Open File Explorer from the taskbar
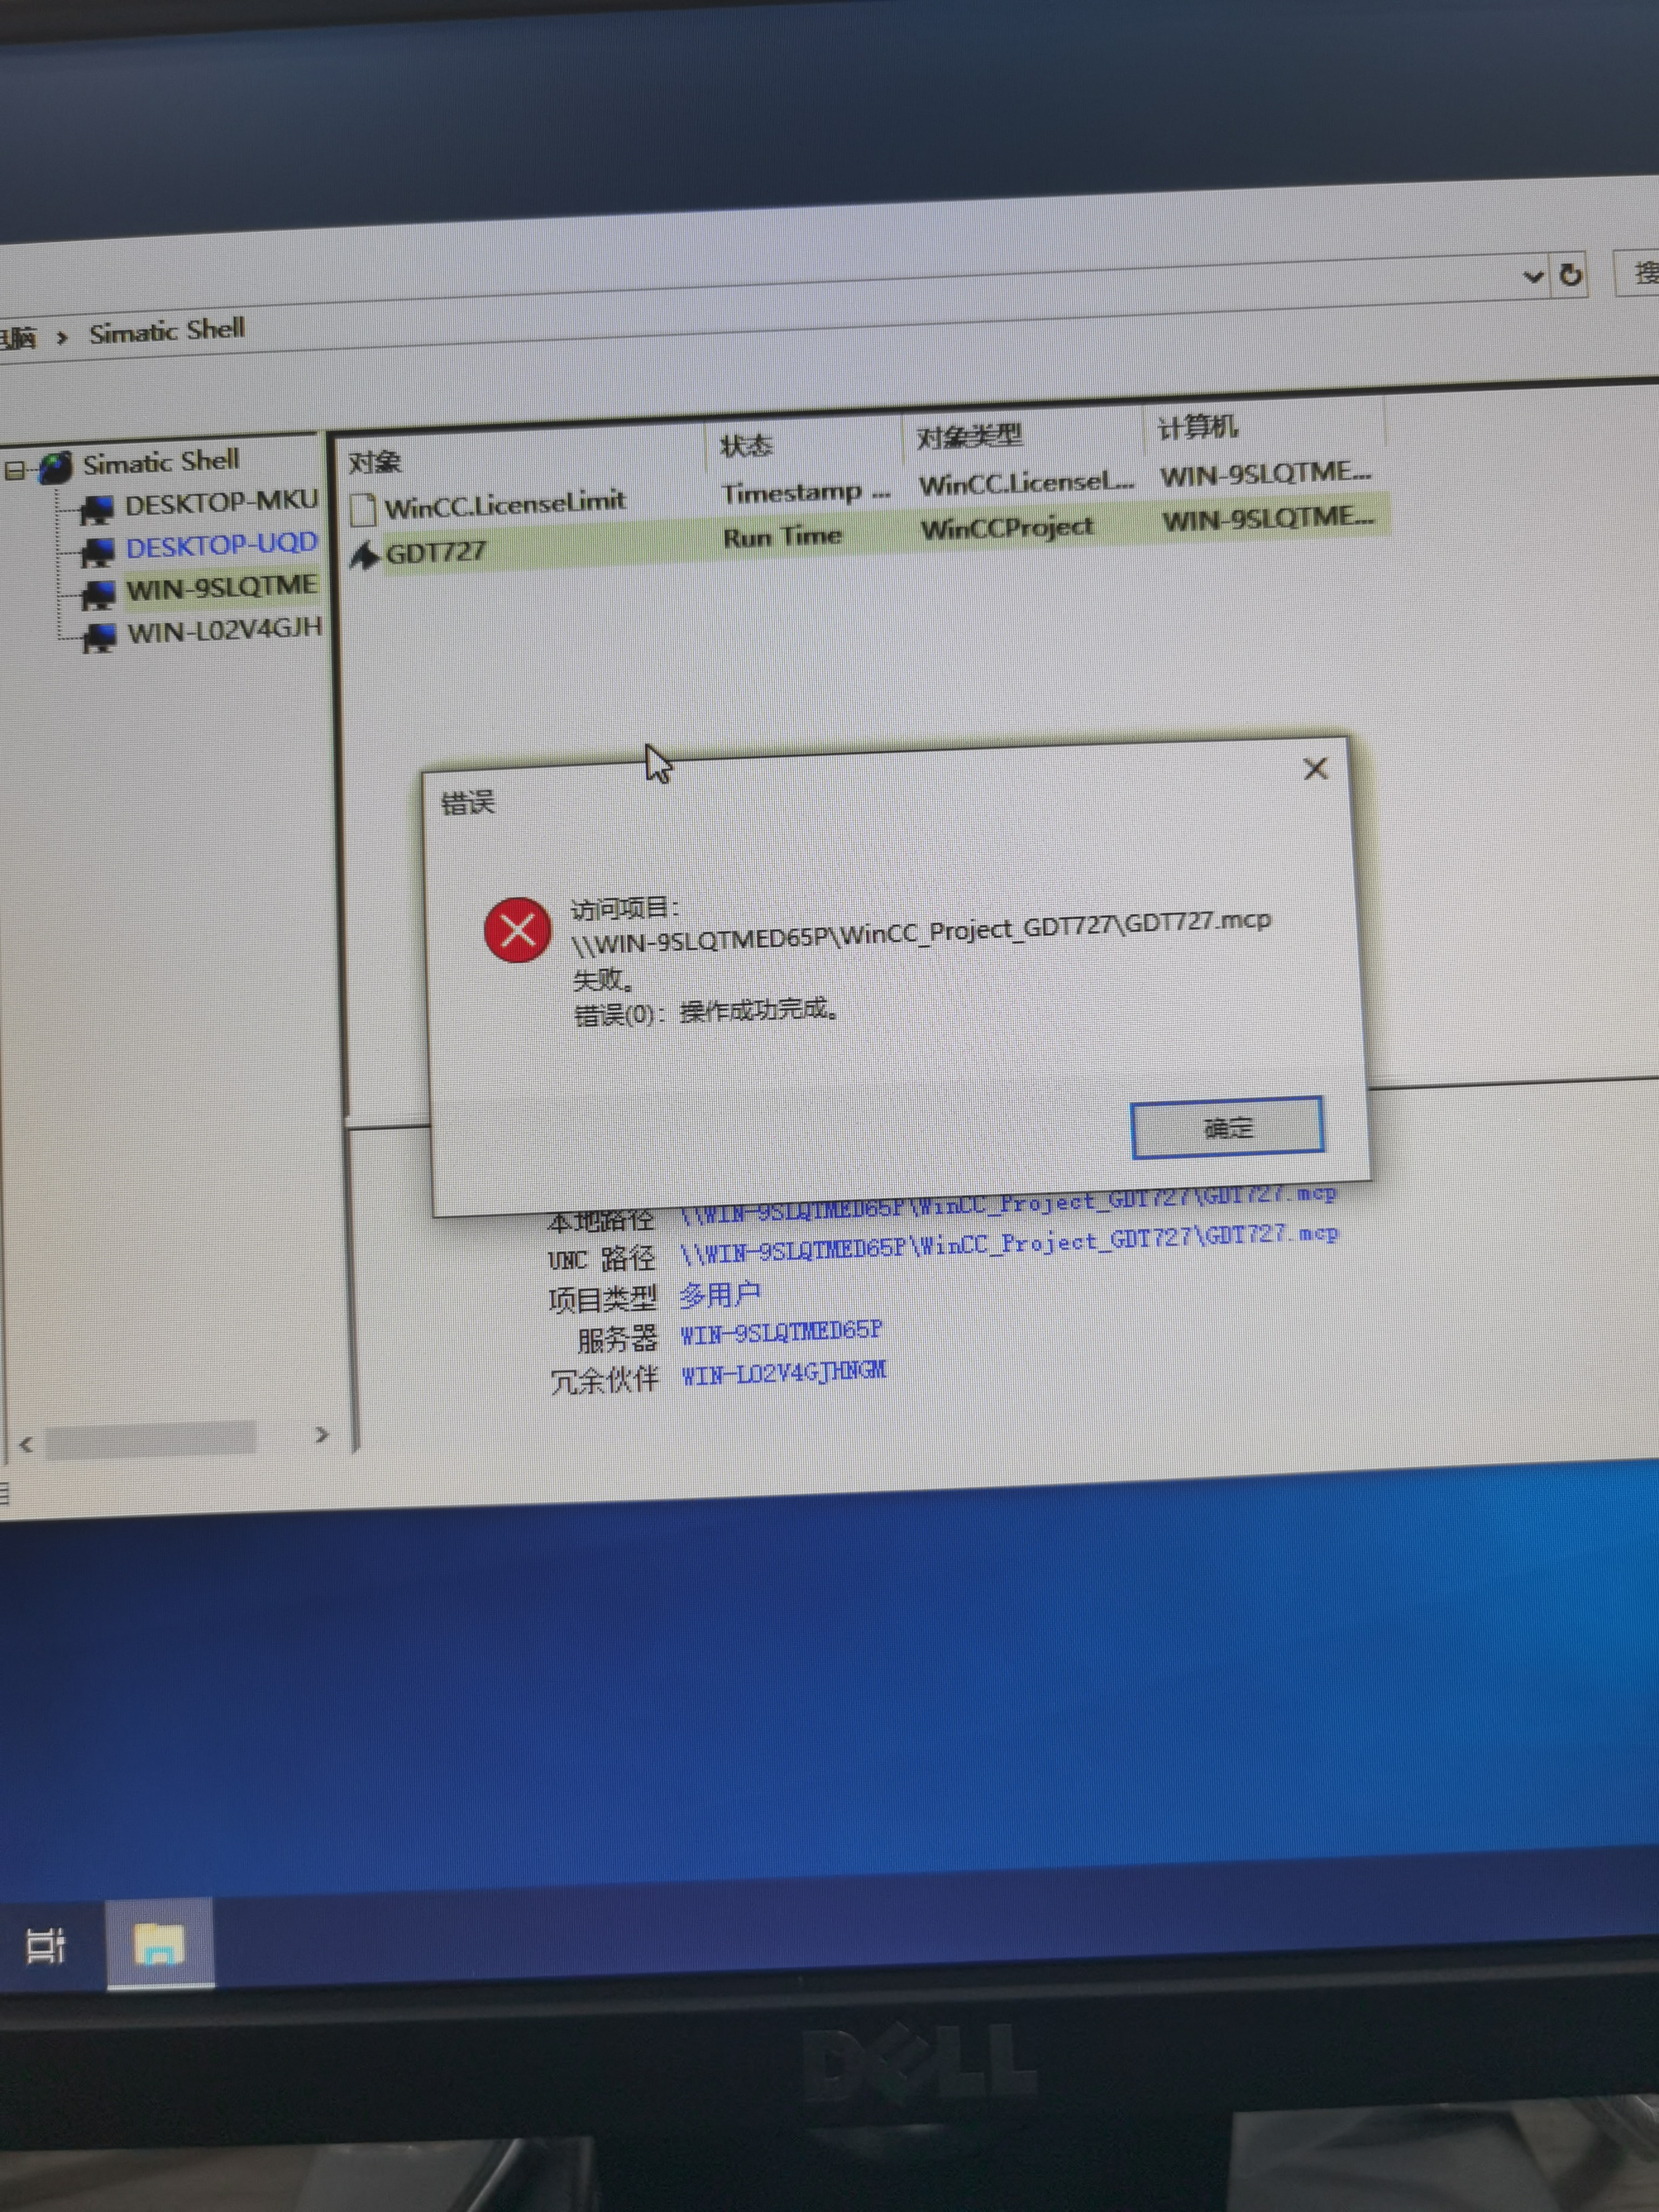The height and width of the screenshot is (2212, 1659). click(x=159, y=1944)
